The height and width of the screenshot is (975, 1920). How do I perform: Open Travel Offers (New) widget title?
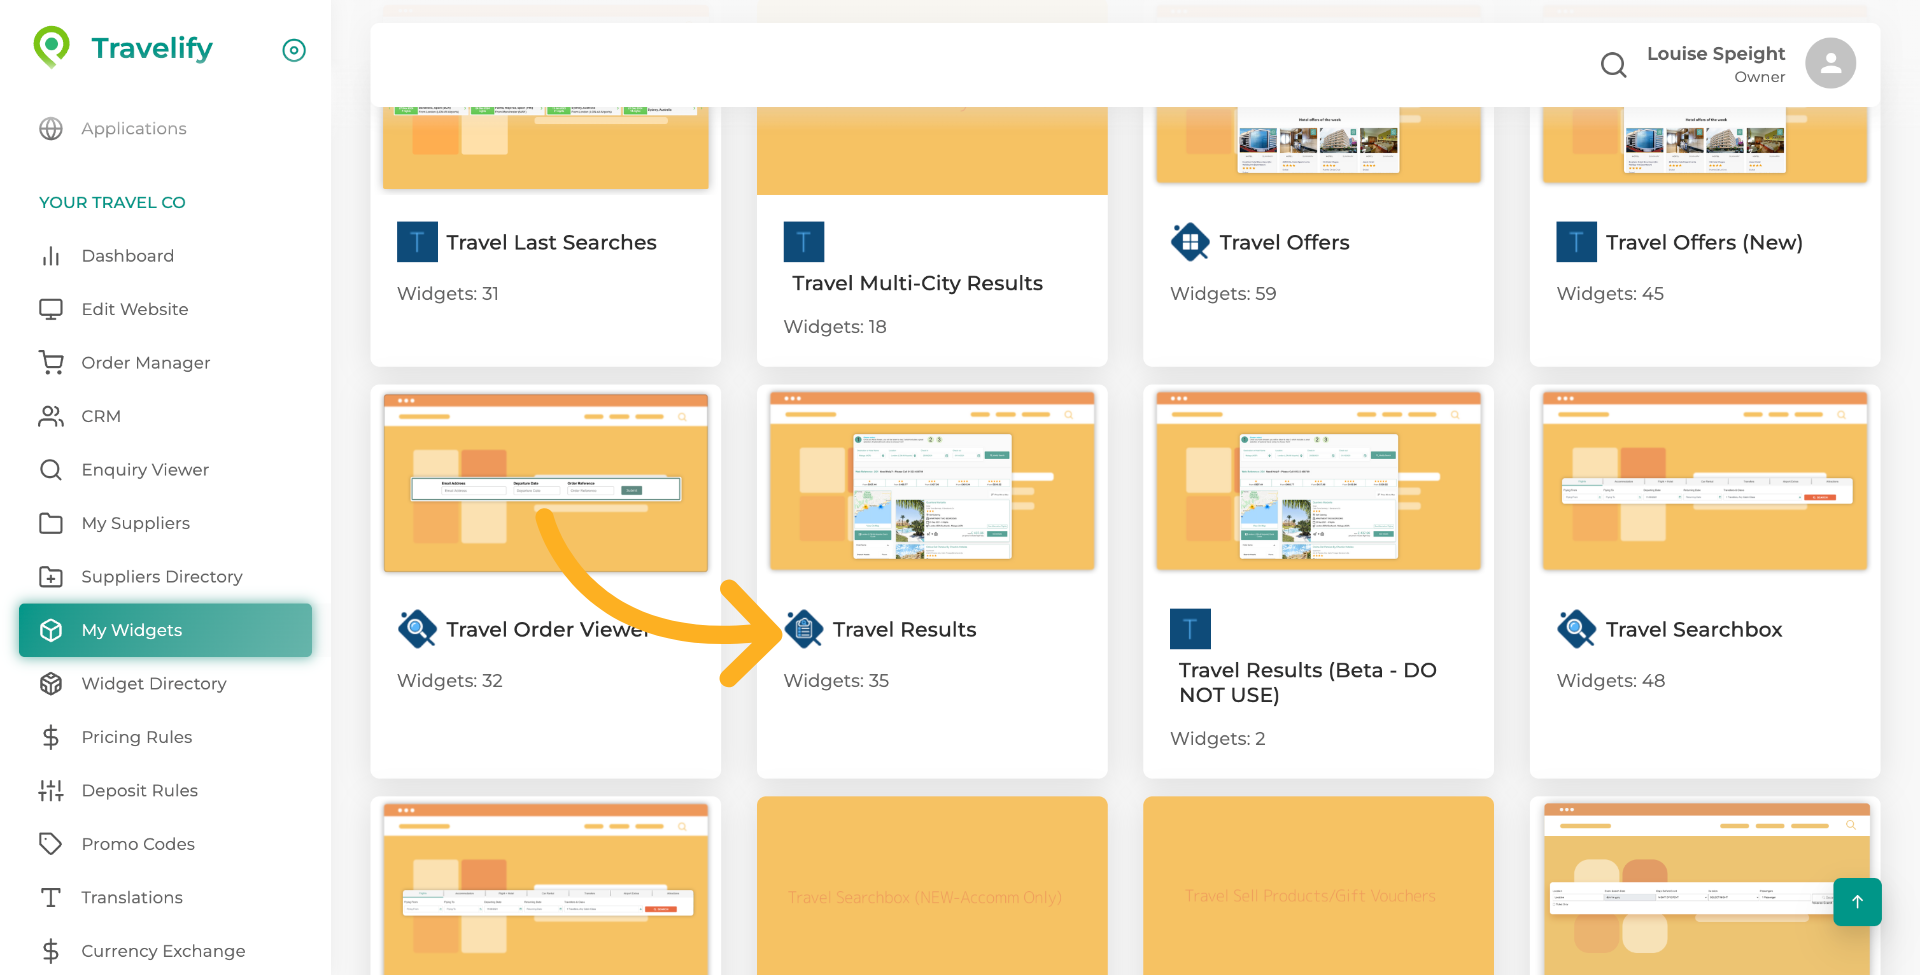(1704, 243)
